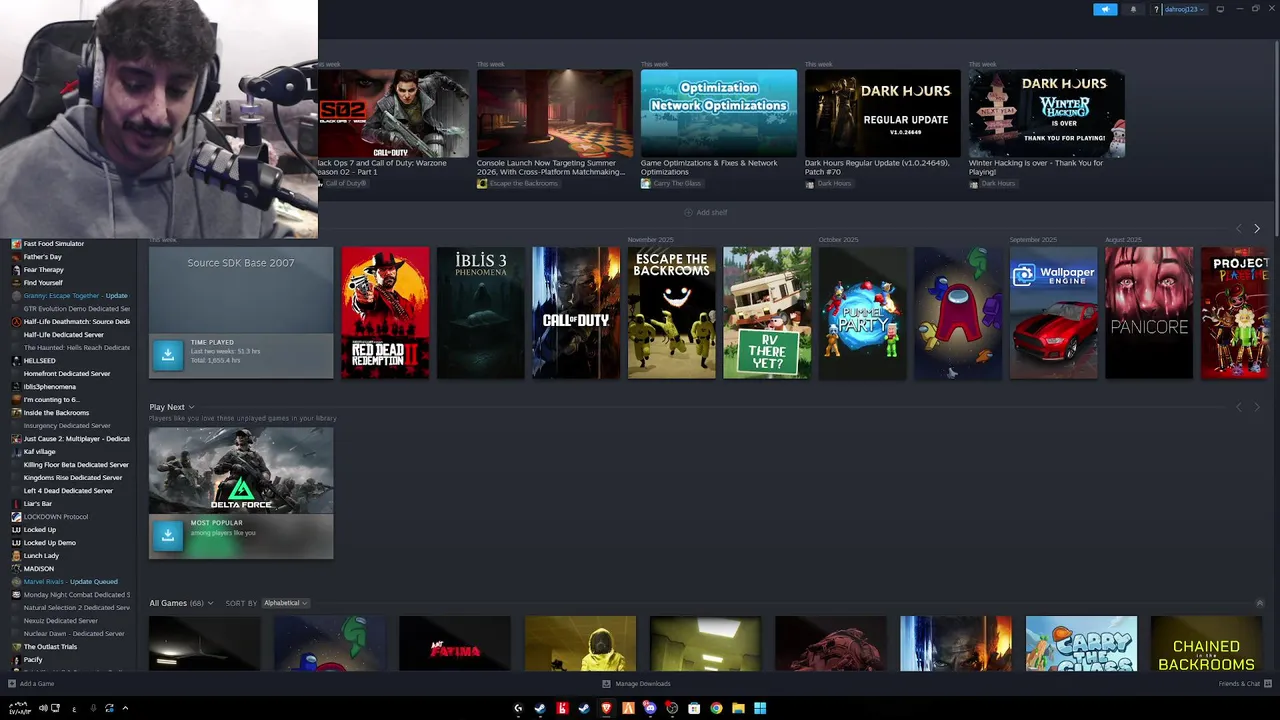Click the taskbar volume speaker icon

43,708
